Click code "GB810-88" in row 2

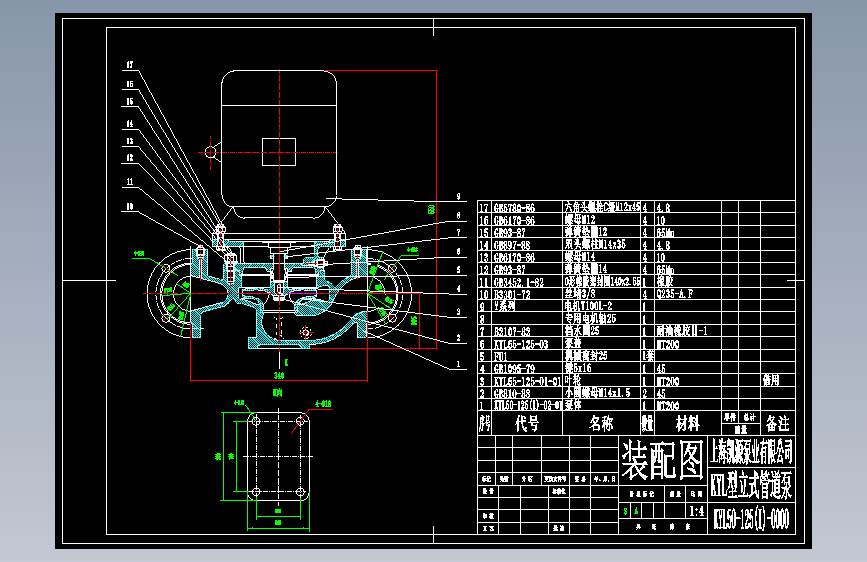[x=512, y=393]
